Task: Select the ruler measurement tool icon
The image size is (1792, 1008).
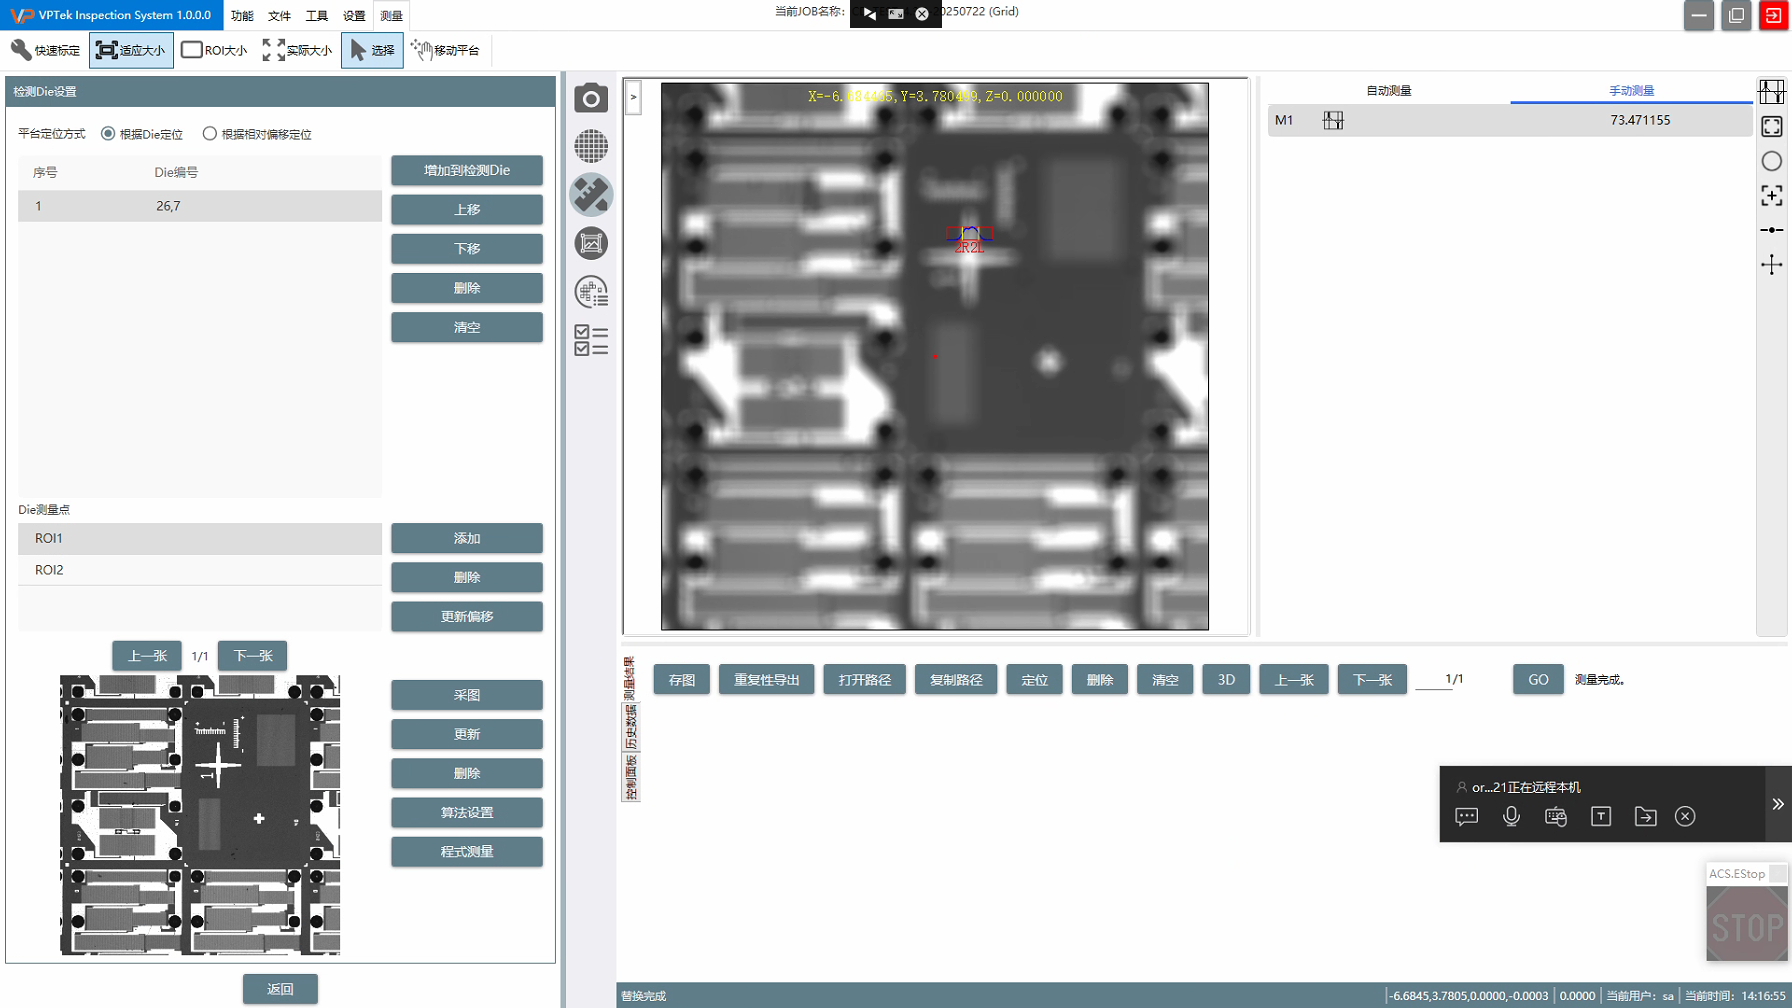Action: click(591, 195)
